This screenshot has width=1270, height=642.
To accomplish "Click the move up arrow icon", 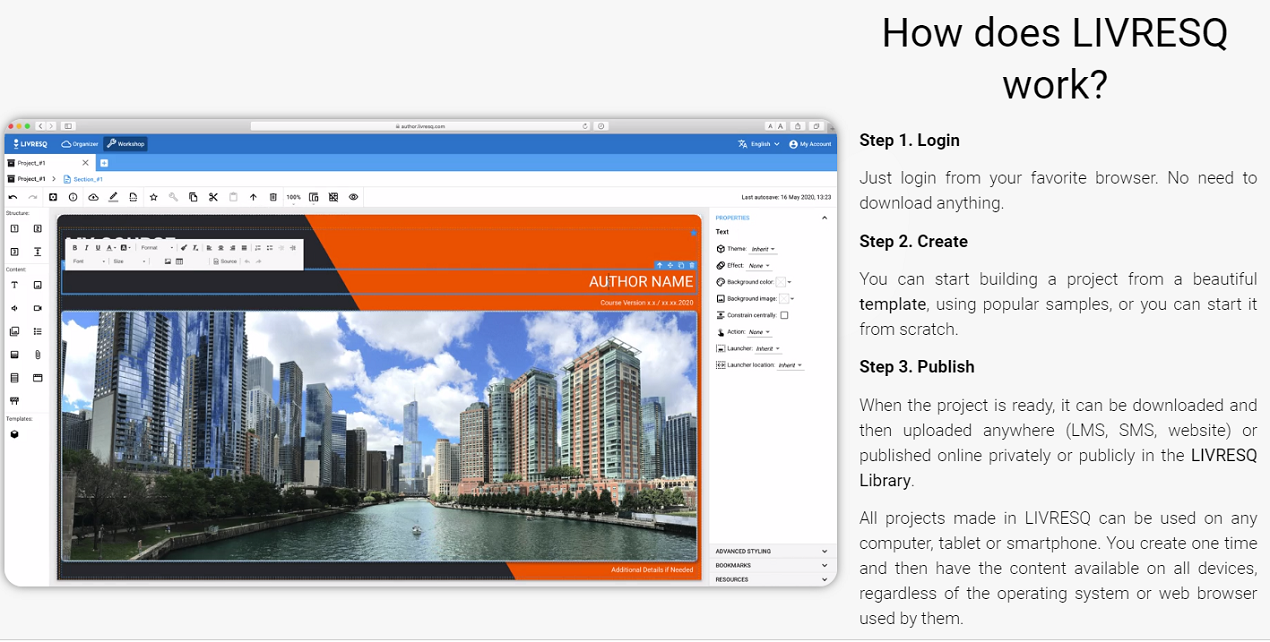I will coord(253,197).
